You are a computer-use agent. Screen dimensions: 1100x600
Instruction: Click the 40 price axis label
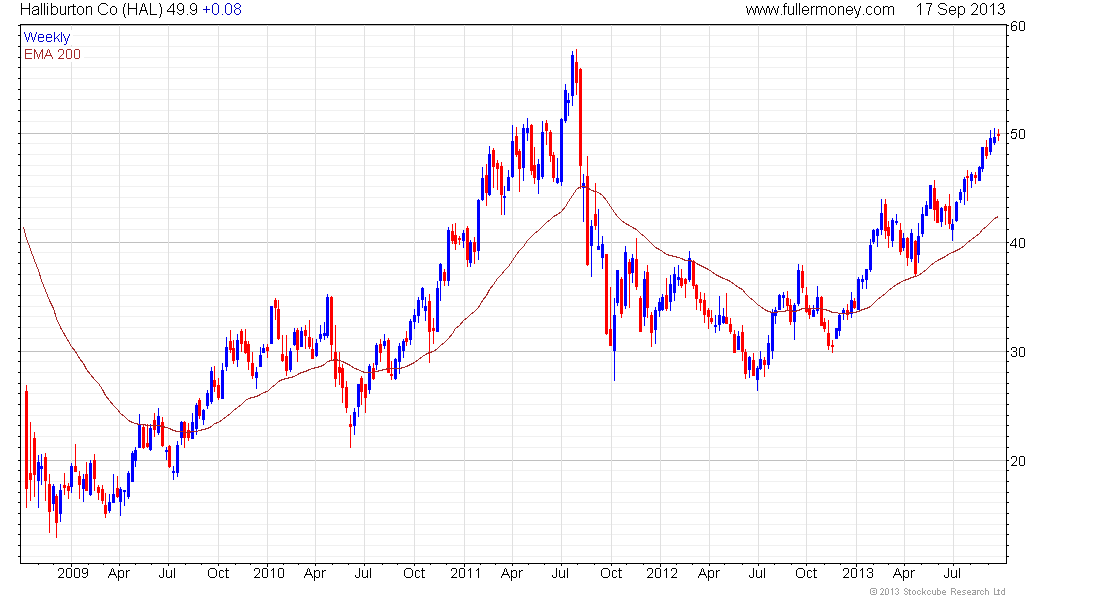(x=1017, y=244)
